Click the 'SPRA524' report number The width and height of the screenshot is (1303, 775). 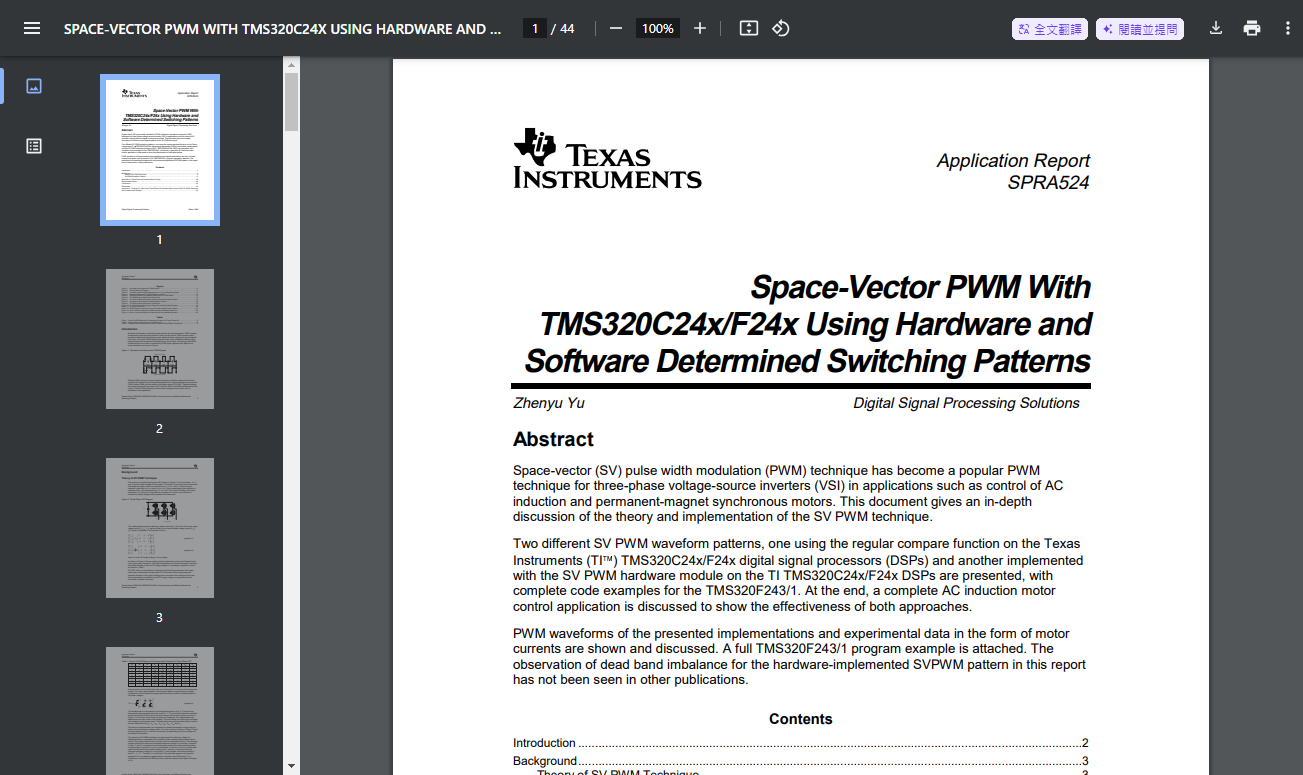(x=1048, y=182)
